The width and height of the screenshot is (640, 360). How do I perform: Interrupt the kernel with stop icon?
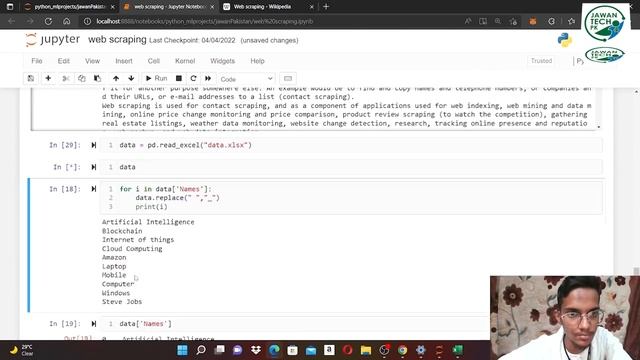[179, 78]
